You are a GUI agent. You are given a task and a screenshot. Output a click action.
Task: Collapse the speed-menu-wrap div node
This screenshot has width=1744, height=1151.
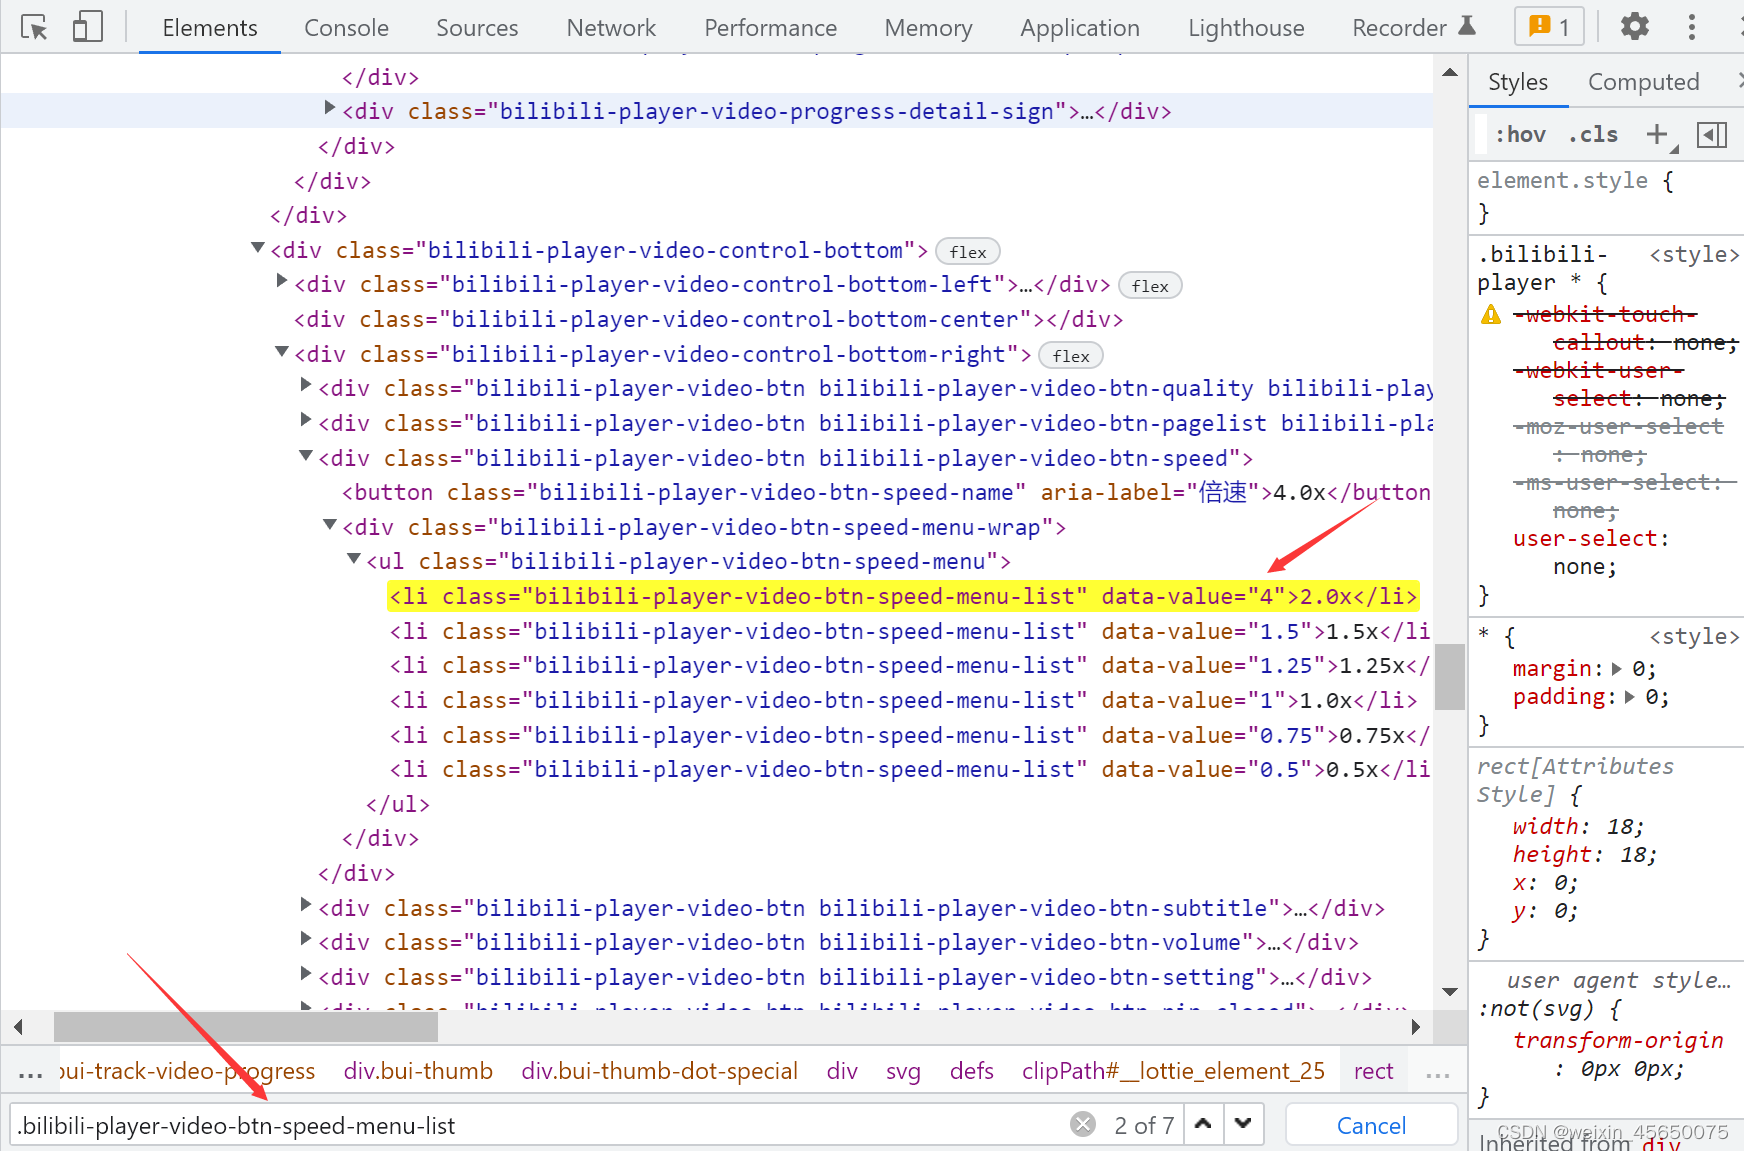[x=330, y=524]
